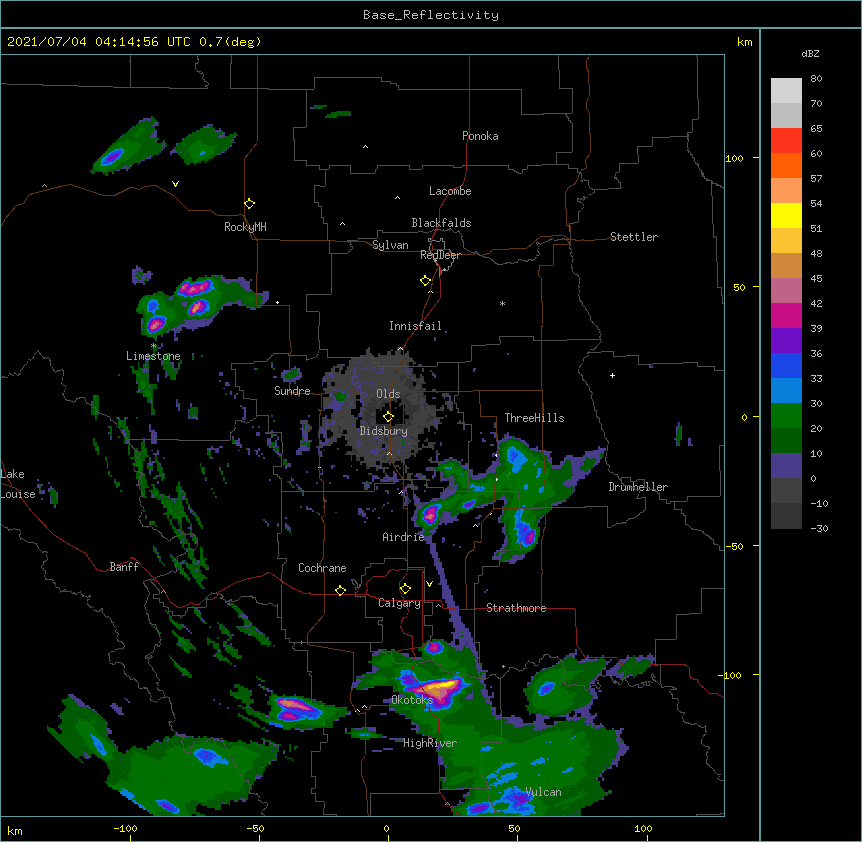Viewport: 862px width, 842px height.
Task: Choose the purple 36-39 dBZ legend swatch
Action: tap(786, 340)
